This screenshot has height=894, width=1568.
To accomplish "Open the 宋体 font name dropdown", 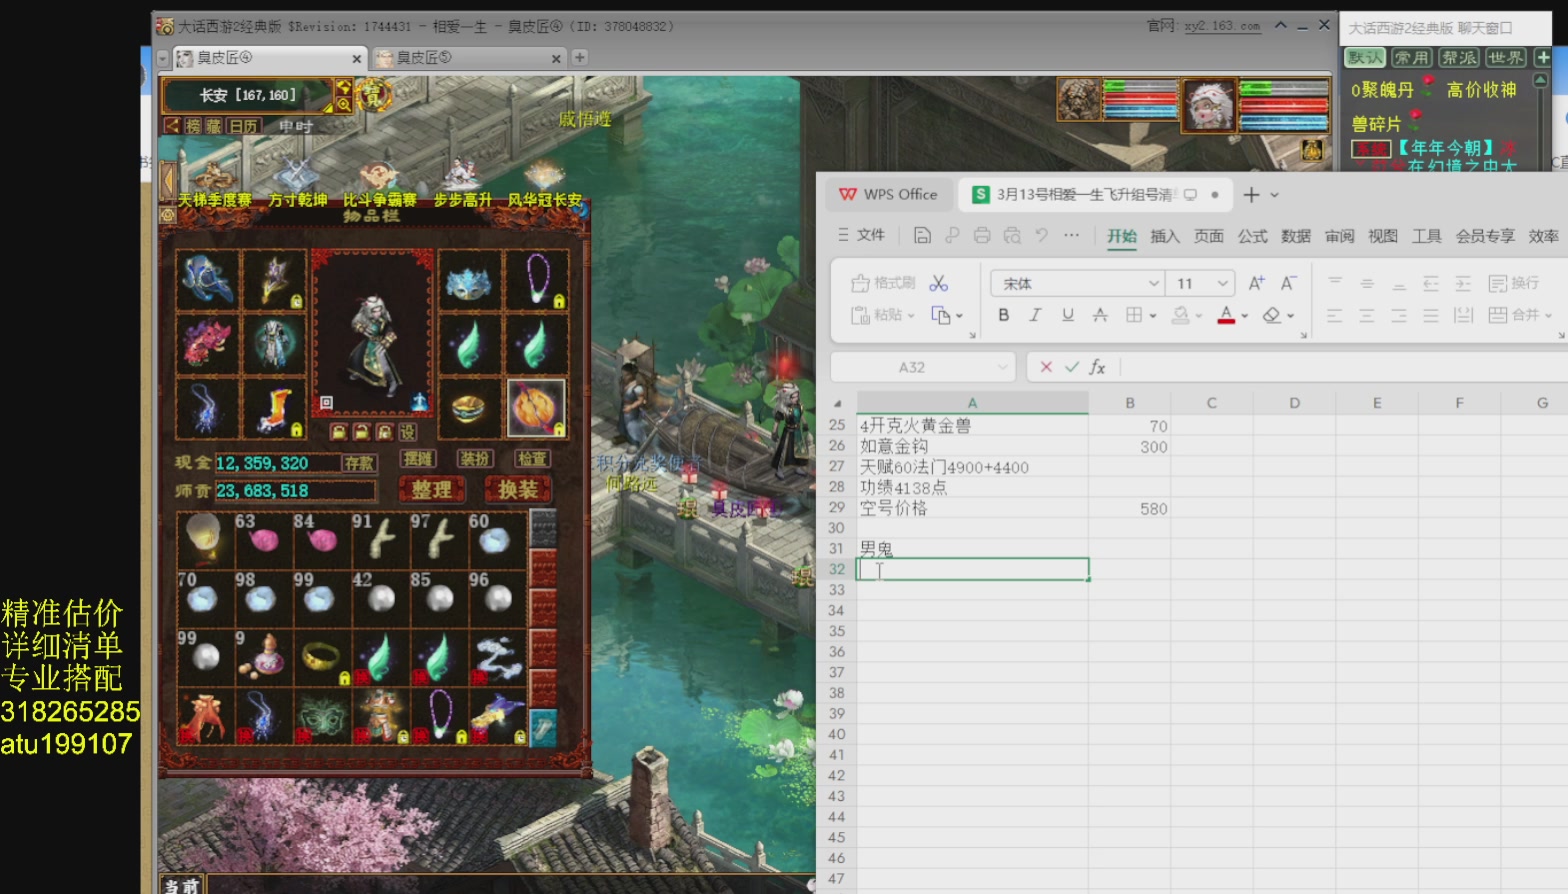I will coord(1153,284).
